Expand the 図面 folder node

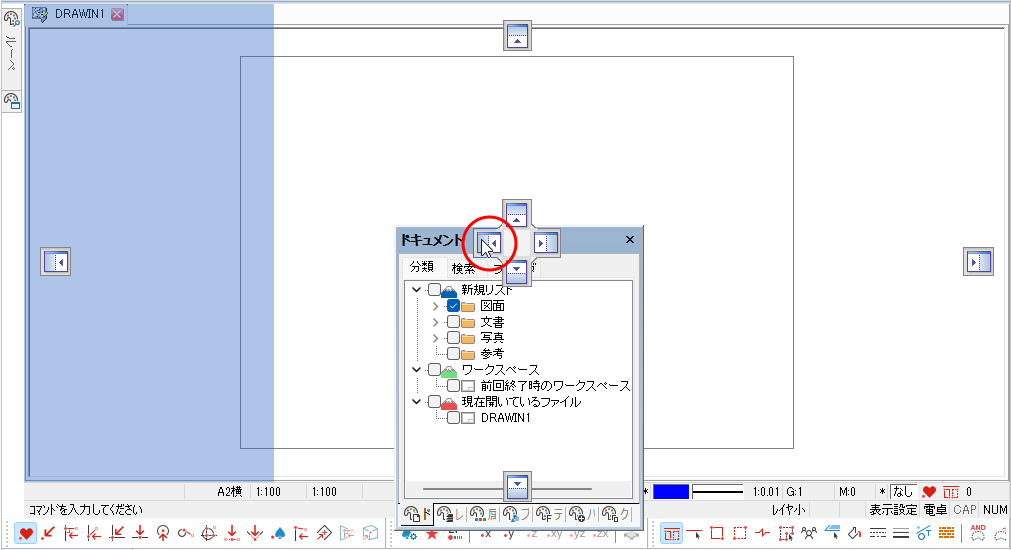pyautogui.click(x=435, y=306)
